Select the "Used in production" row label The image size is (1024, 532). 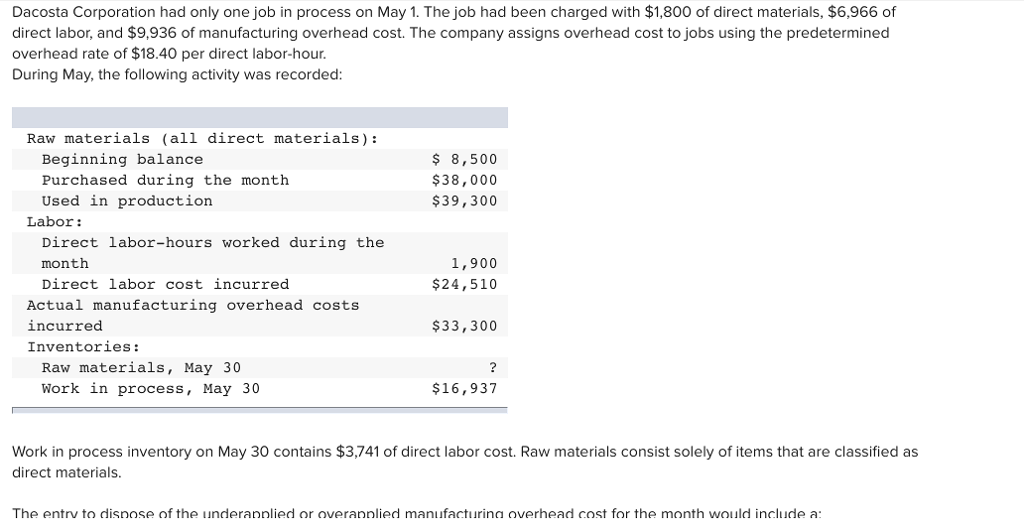(127, 202)
